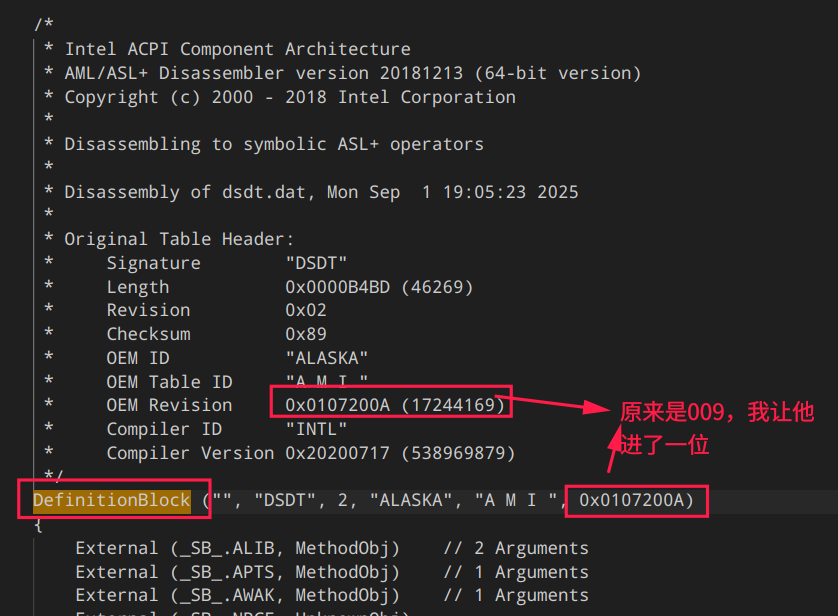Click the "ALASKA" OEM ID value in the header
Image resolution: width=838 pixels, height=616 pixels.
327,358
